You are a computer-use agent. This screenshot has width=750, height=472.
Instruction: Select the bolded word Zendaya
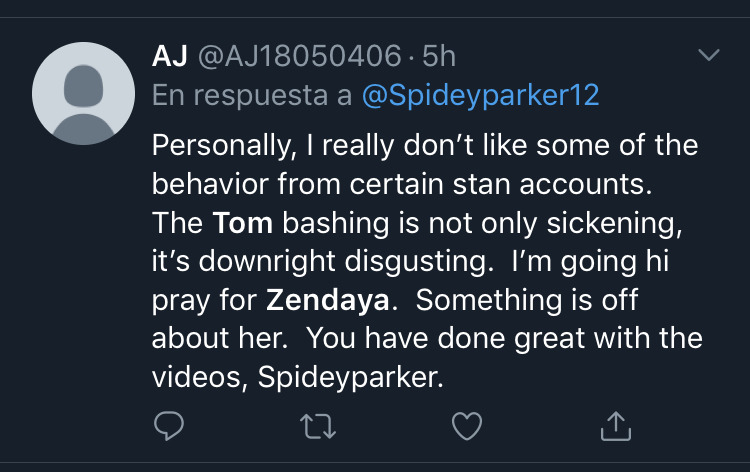328,300
